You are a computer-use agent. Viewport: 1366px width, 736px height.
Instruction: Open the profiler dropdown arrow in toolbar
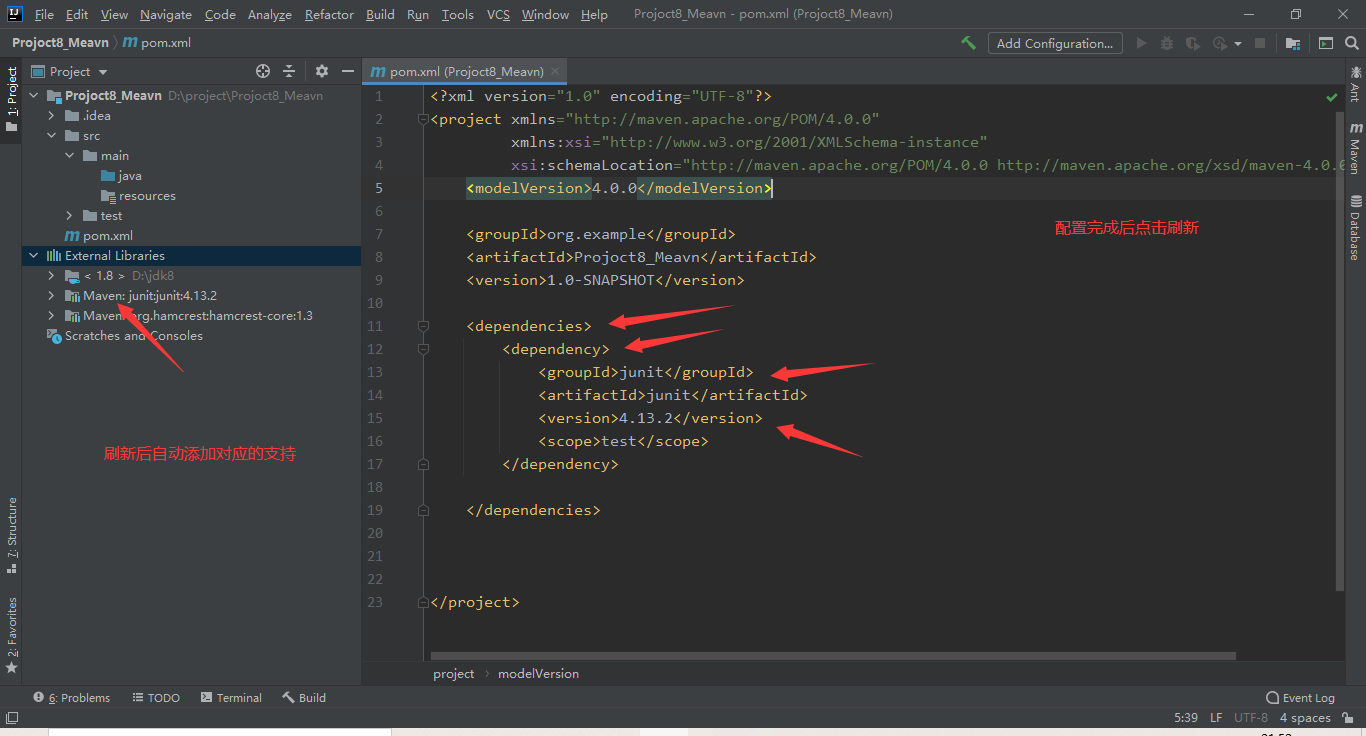click(x=1238, y=44)
